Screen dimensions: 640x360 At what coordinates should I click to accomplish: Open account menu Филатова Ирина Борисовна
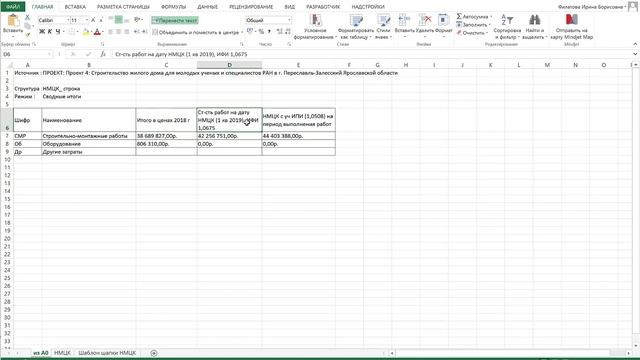click(592, 7)
